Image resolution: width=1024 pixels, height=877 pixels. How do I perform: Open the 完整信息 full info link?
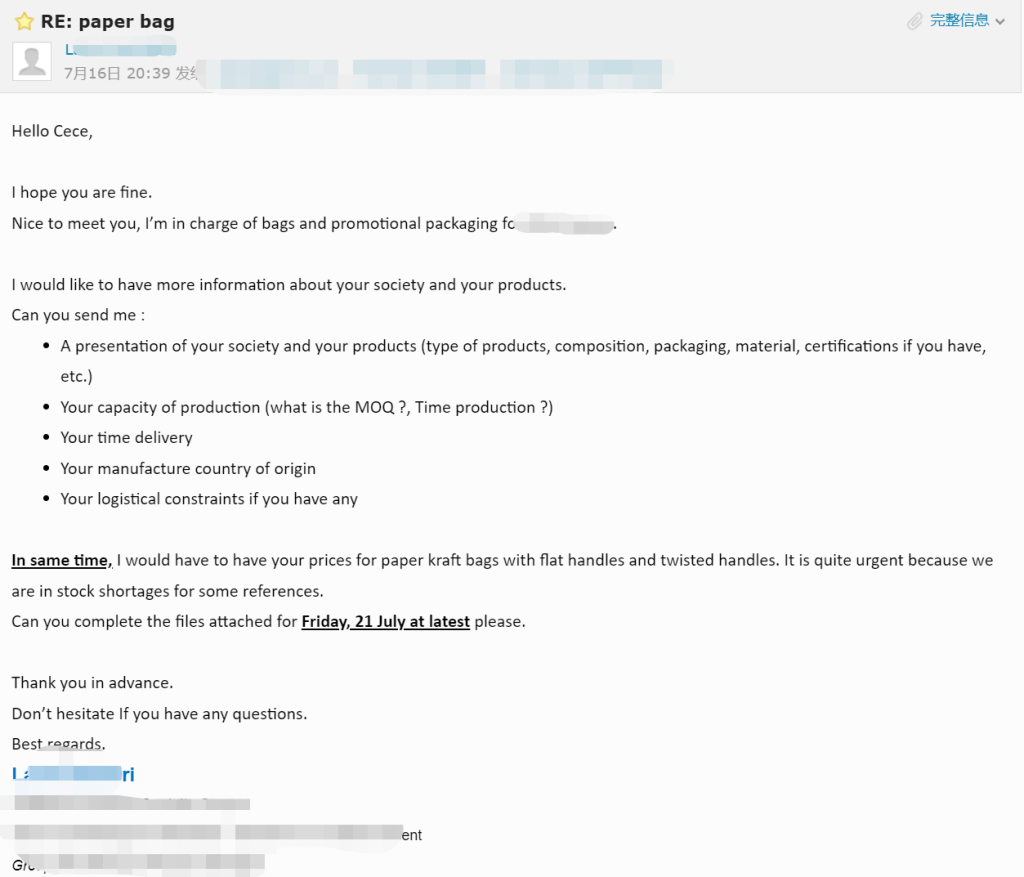pyautogui.click(x=959, y=21)
